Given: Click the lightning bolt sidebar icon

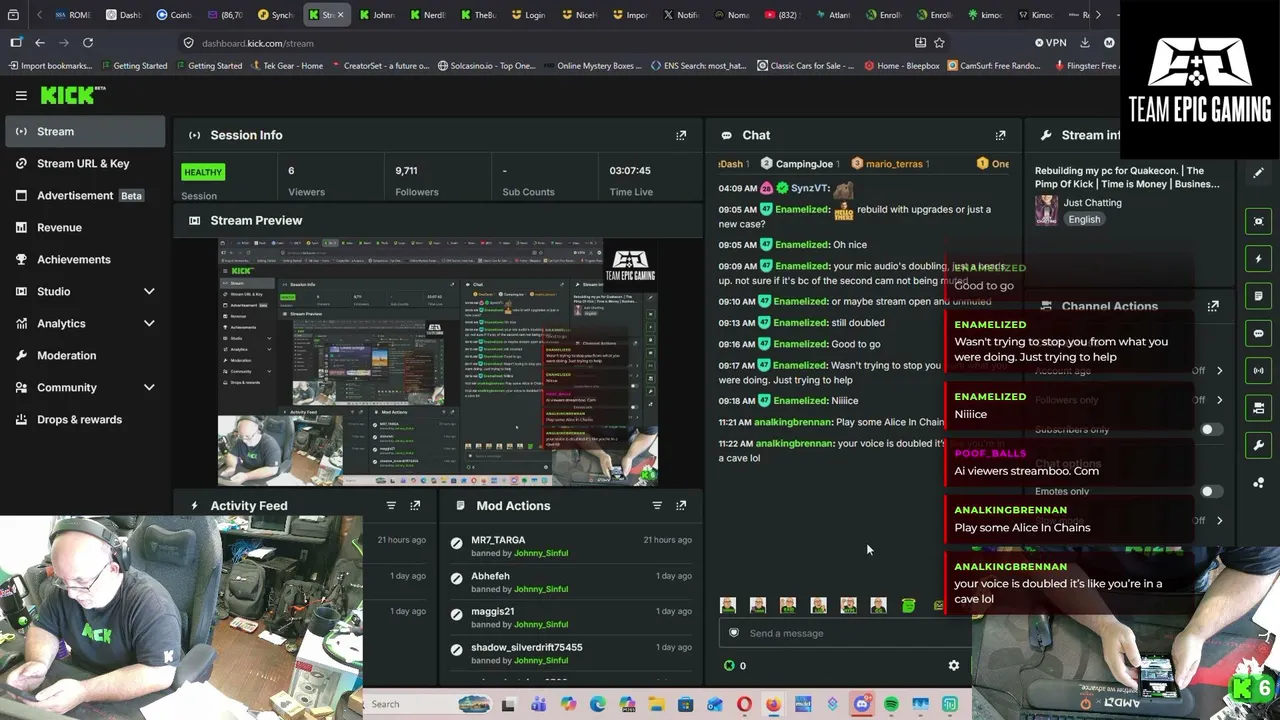Looking at the screenshot, I should [1258, 259].
